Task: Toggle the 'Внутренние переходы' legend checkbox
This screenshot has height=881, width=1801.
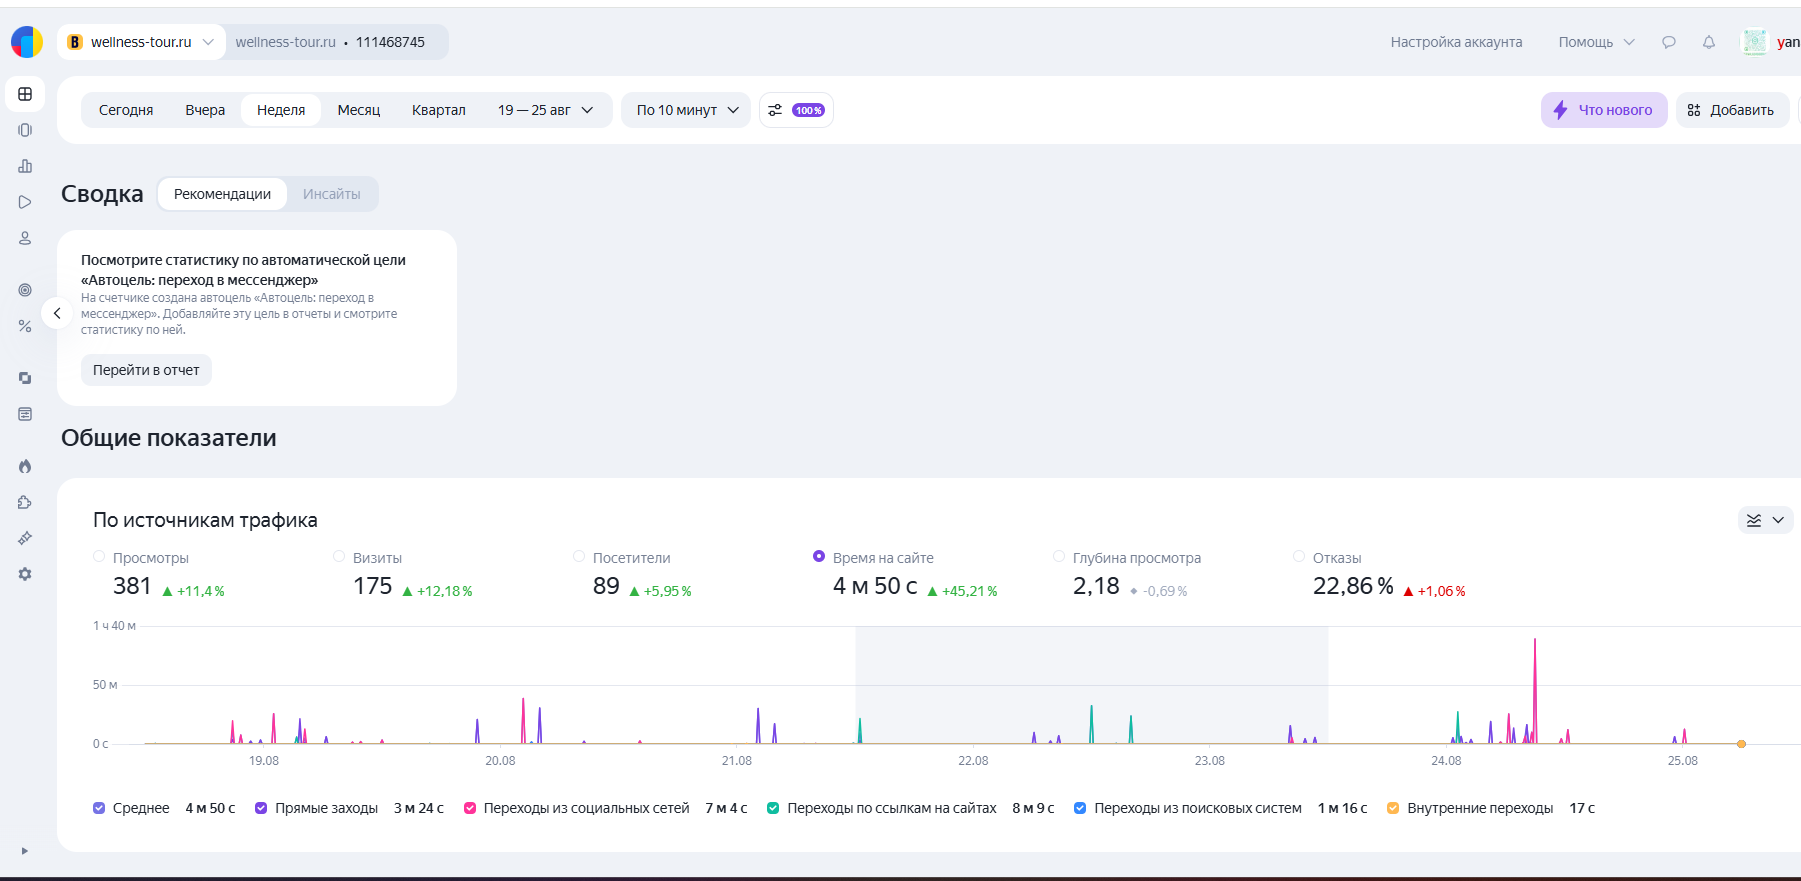Action: [1393, 808]
